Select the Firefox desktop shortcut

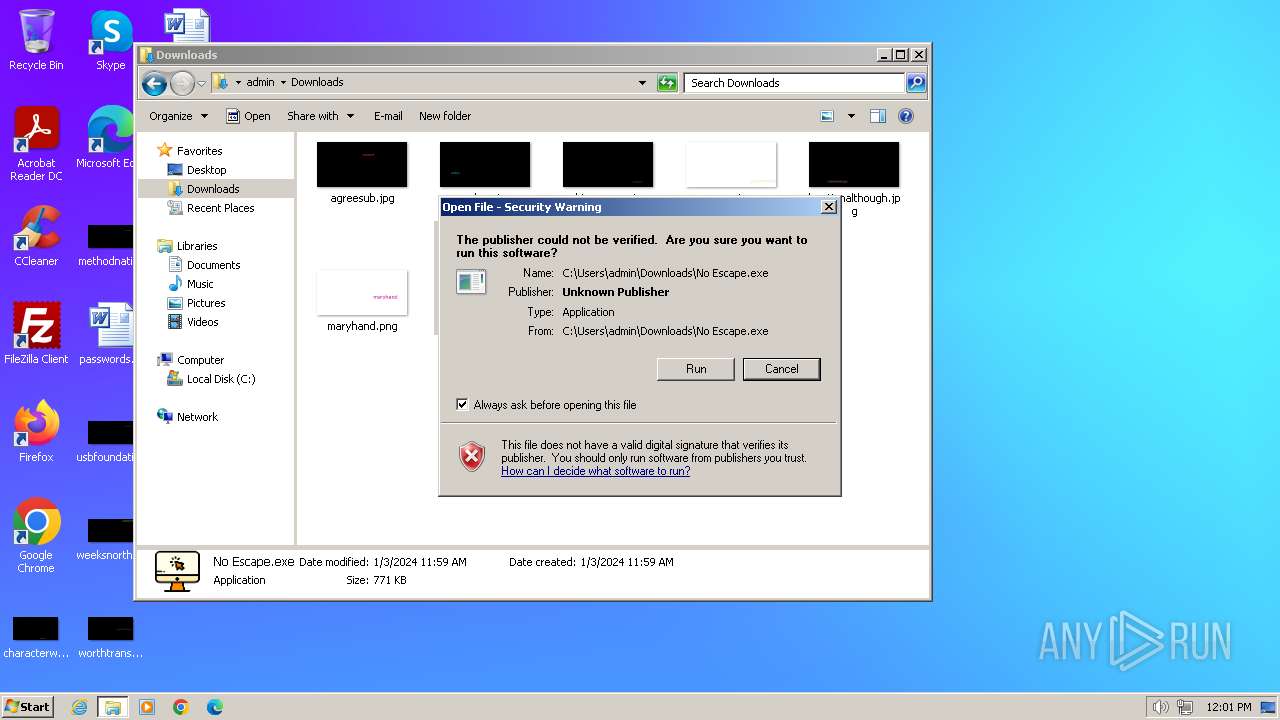pyautogui.click(x=36, y=432)
